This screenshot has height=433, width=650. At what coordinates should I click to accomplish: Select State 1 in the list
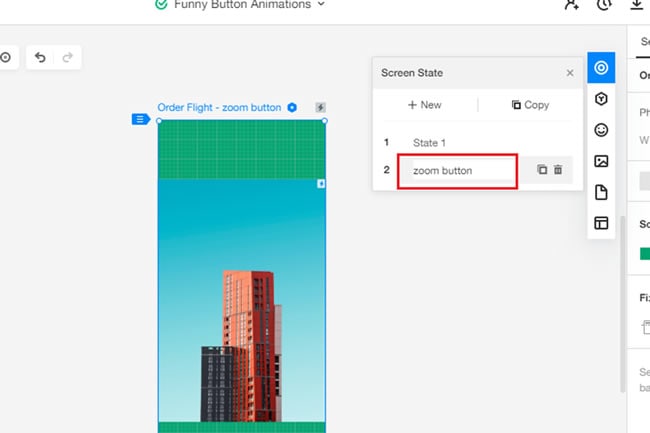click(429, 143)
